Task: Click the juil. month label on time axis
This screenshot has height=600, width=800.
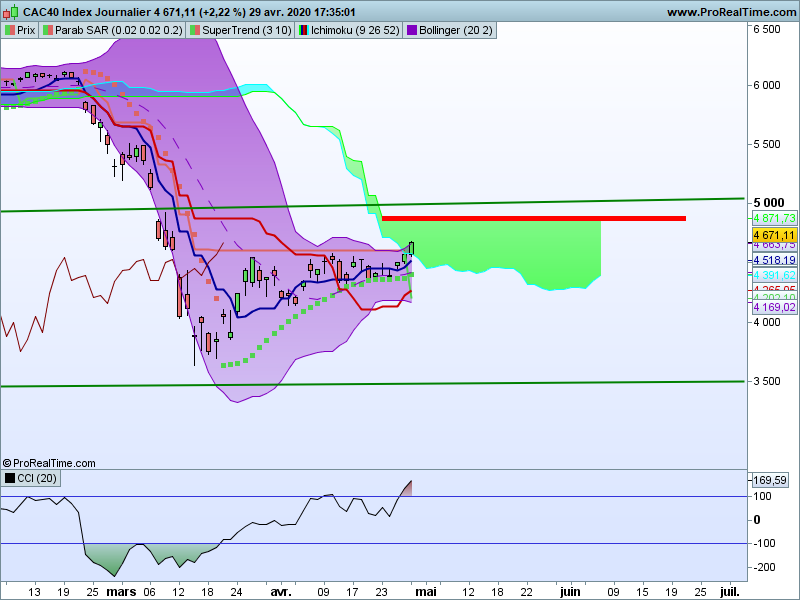Action: [x=730, y=592]
